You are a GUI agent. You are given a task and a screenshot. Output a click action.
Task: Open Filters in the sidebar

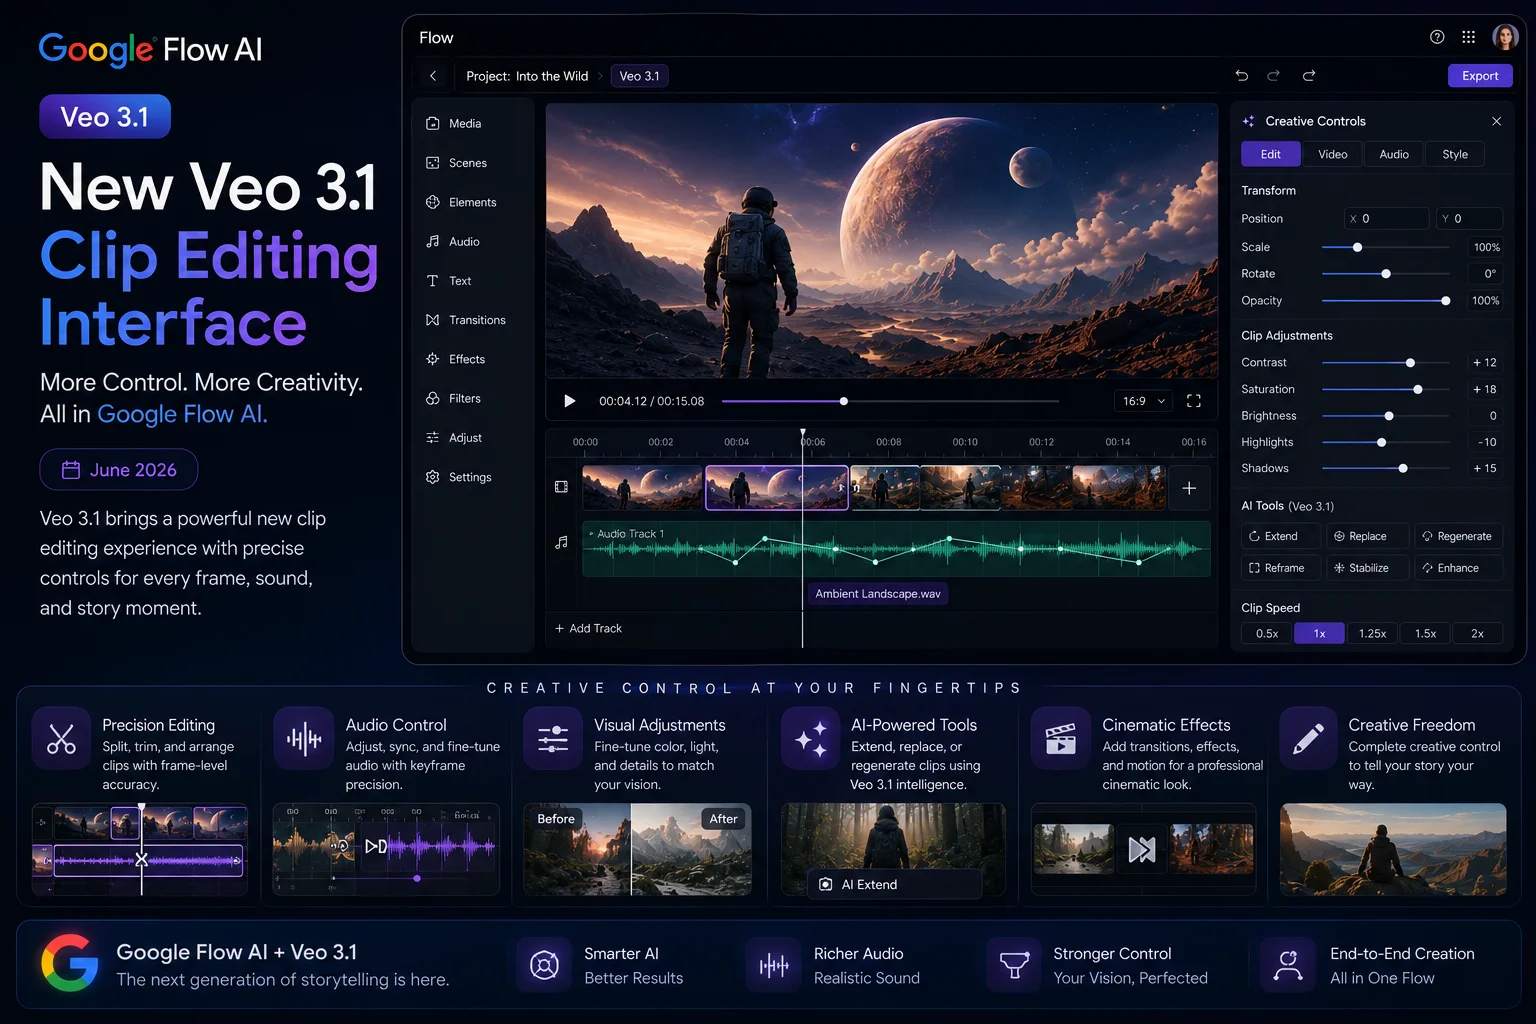coord(454,398)
